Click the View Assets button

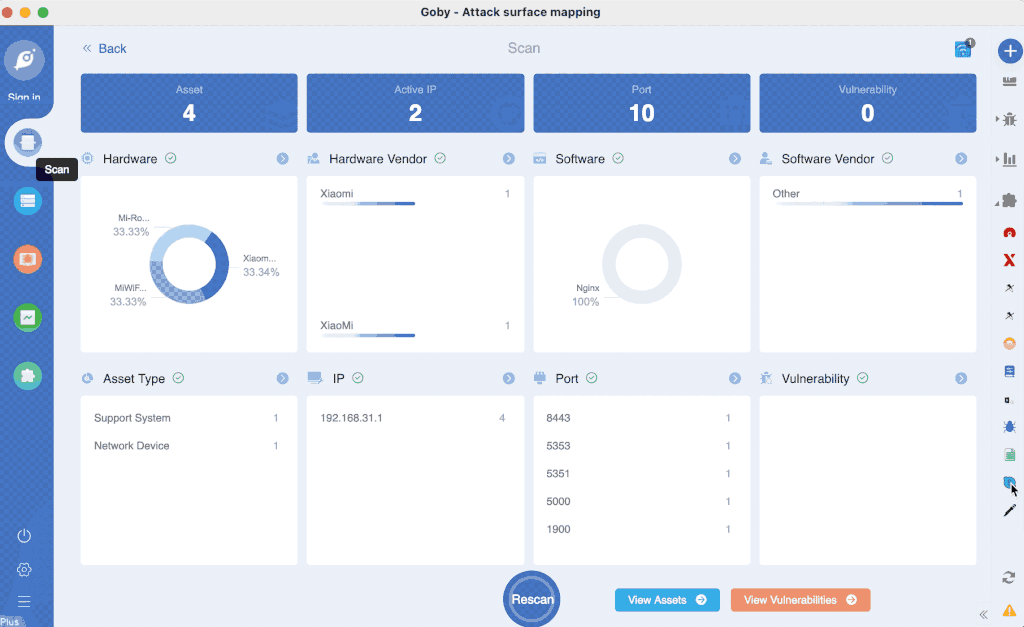coord(667,600)
